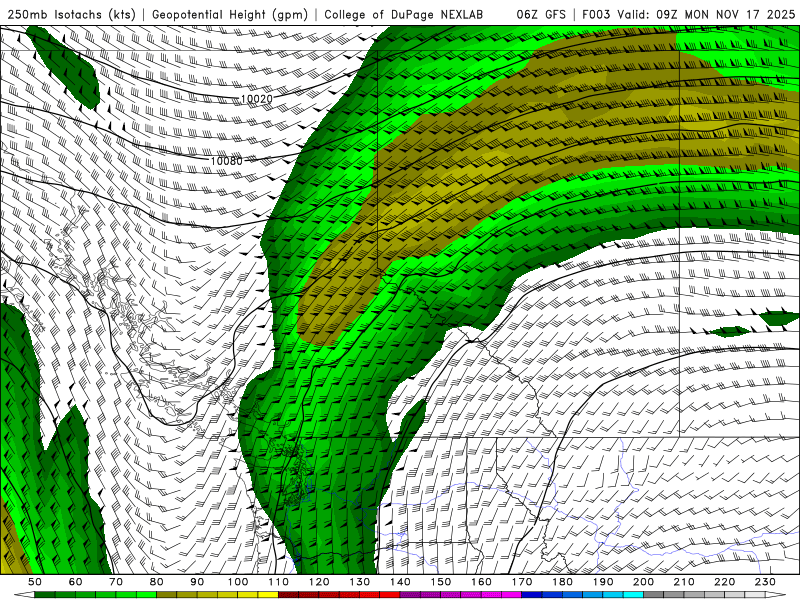Image resolution: width=800 pixels, height=600 pixels.
Task: Select the bright magenta swatch just before 170
Action: 511,595
